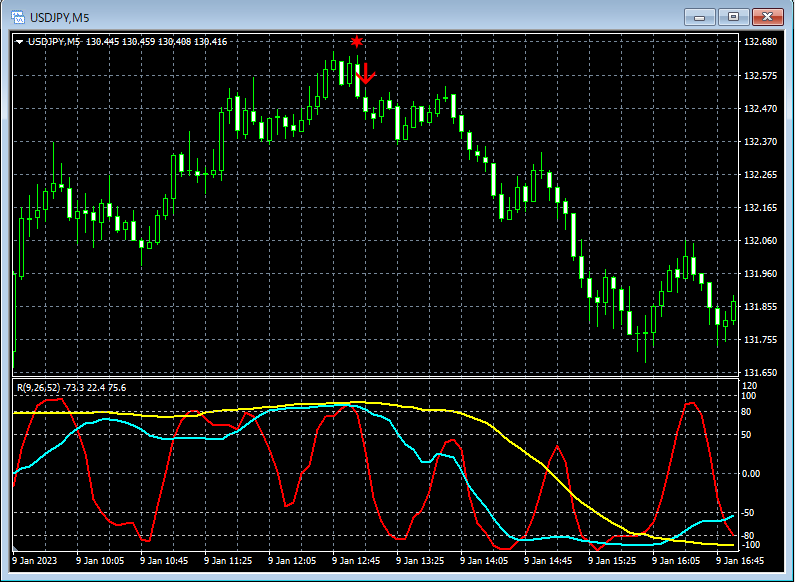
Task: Close the USDJPY,M5 chart window
Action: point(767,17)
